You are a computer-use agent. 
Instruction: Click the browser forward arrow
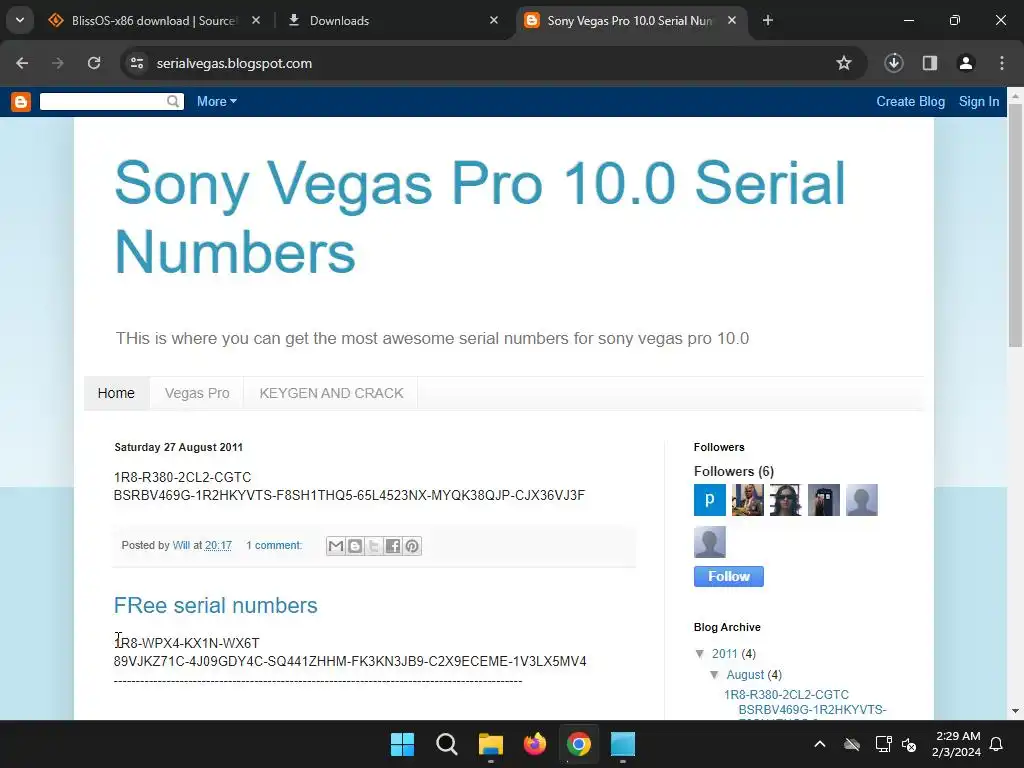pos(58,63)
